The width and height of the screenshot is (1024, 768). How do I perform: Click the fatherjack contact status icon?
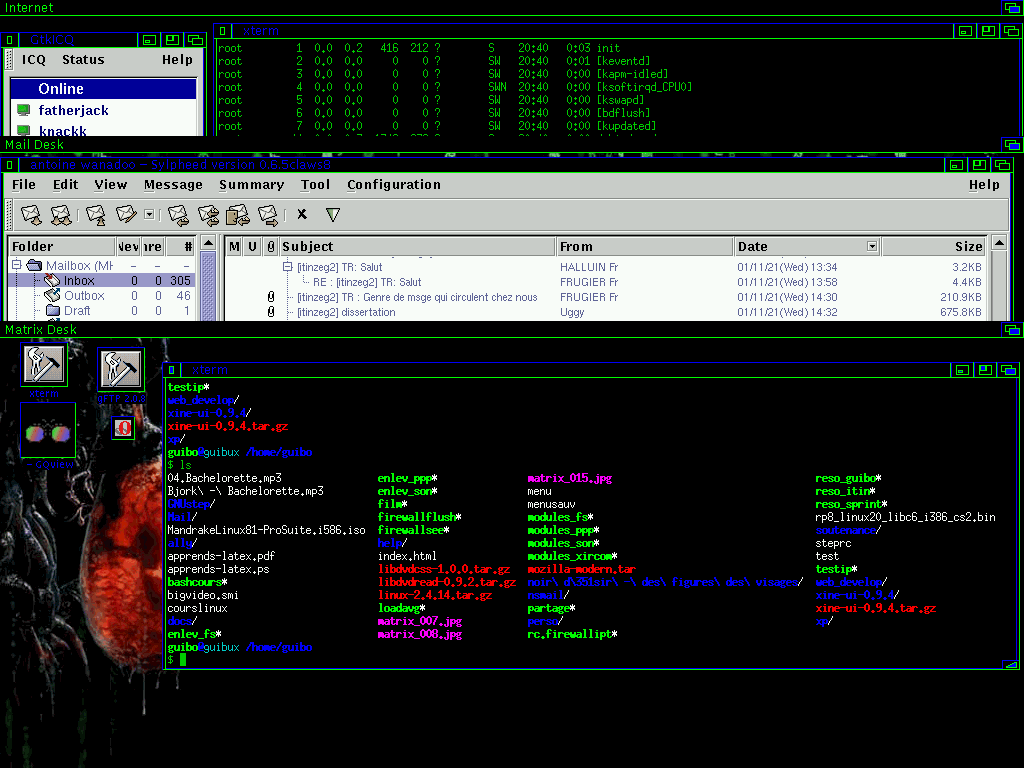coord(24,110)
